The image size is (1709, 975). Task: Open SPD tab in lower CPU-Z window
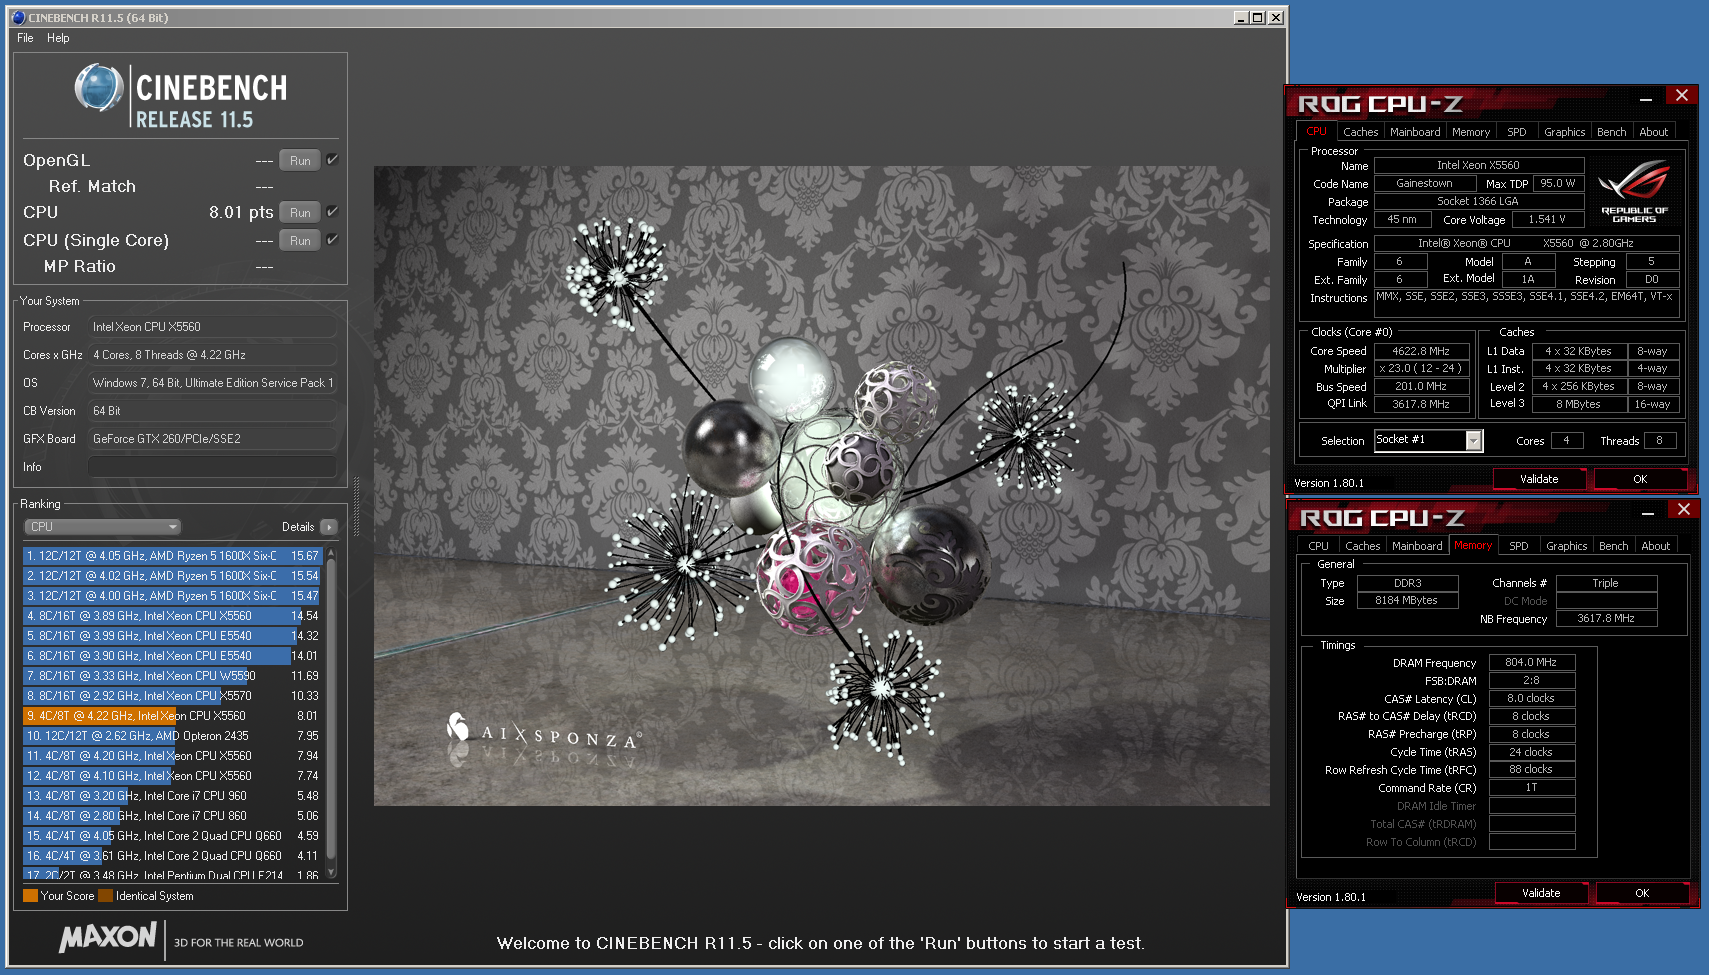tap(1518, 546)
